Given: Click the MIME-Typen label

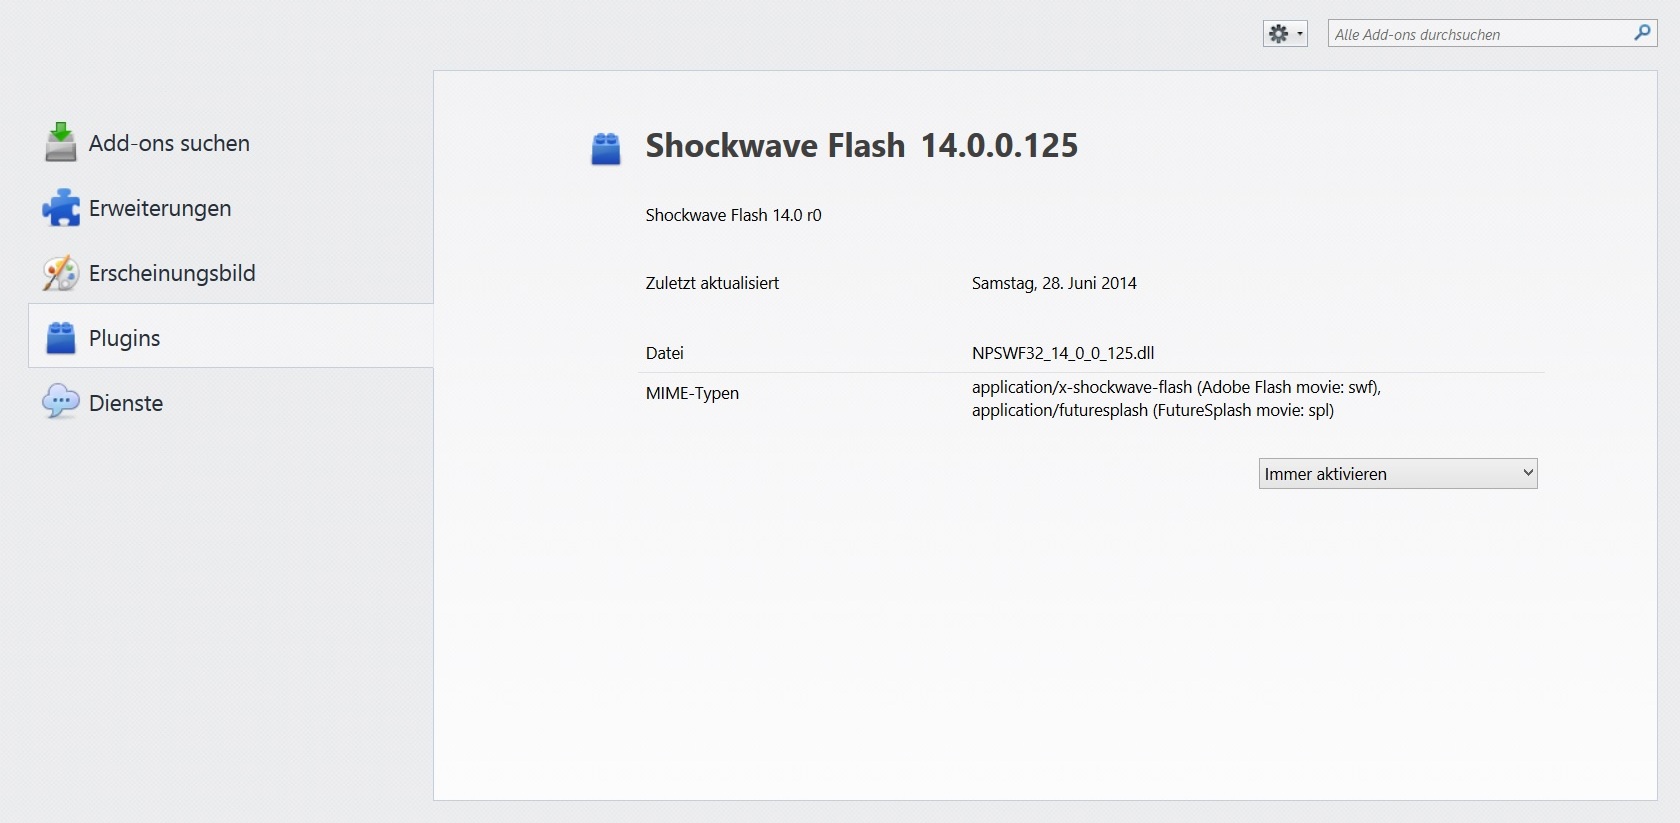Looking at the screenshot, I should click(692, 393).
